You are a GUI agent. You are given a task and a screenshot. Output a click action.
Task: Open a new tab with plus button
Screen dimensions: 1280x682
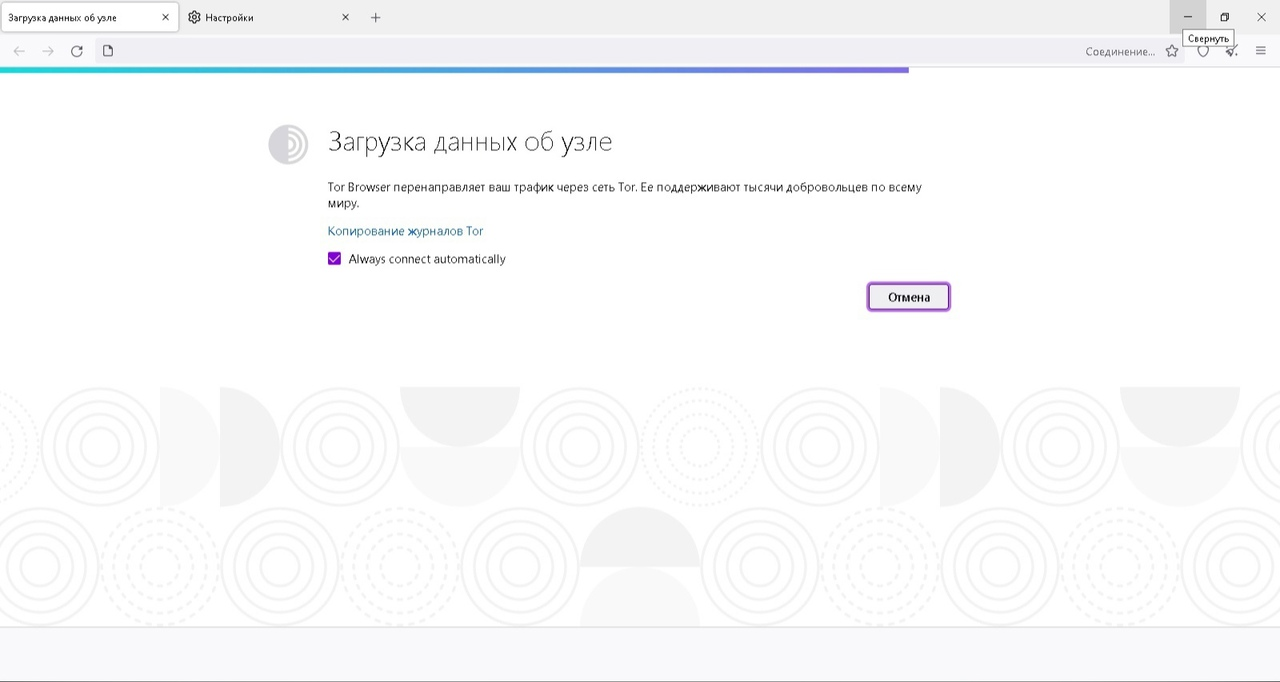click(375, 17)
